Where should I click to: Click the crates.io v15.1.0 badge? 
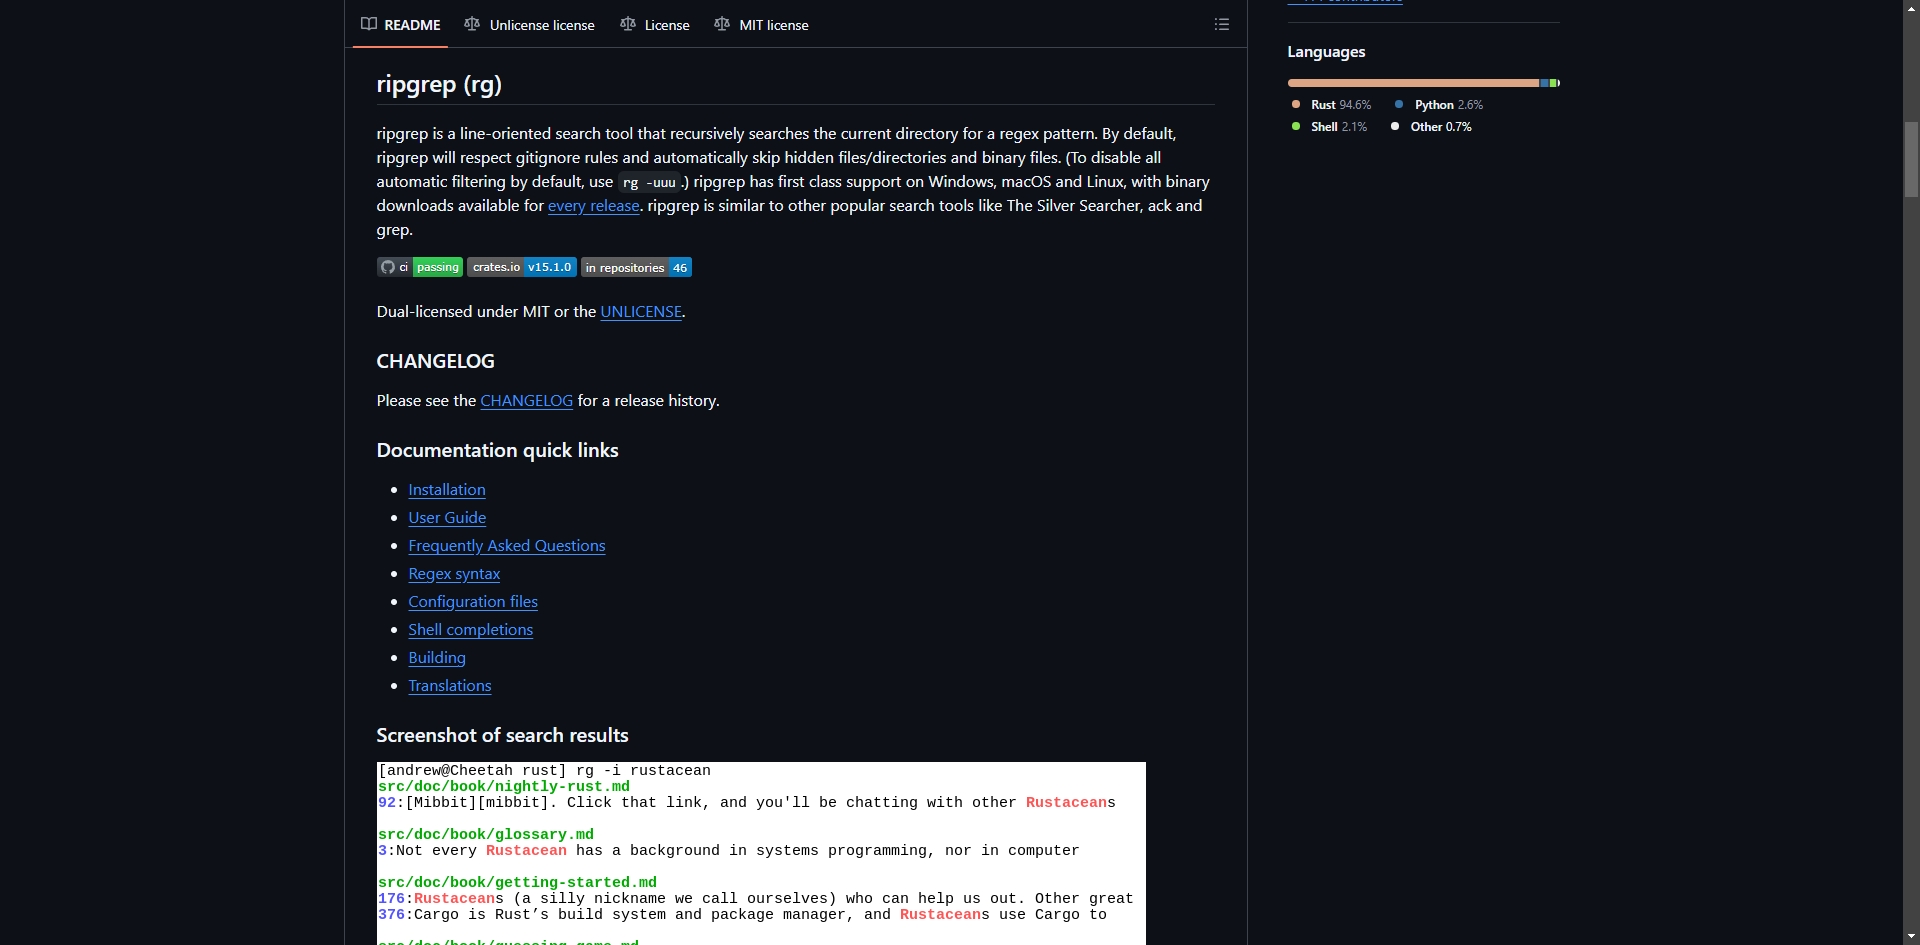click(522, 267)
